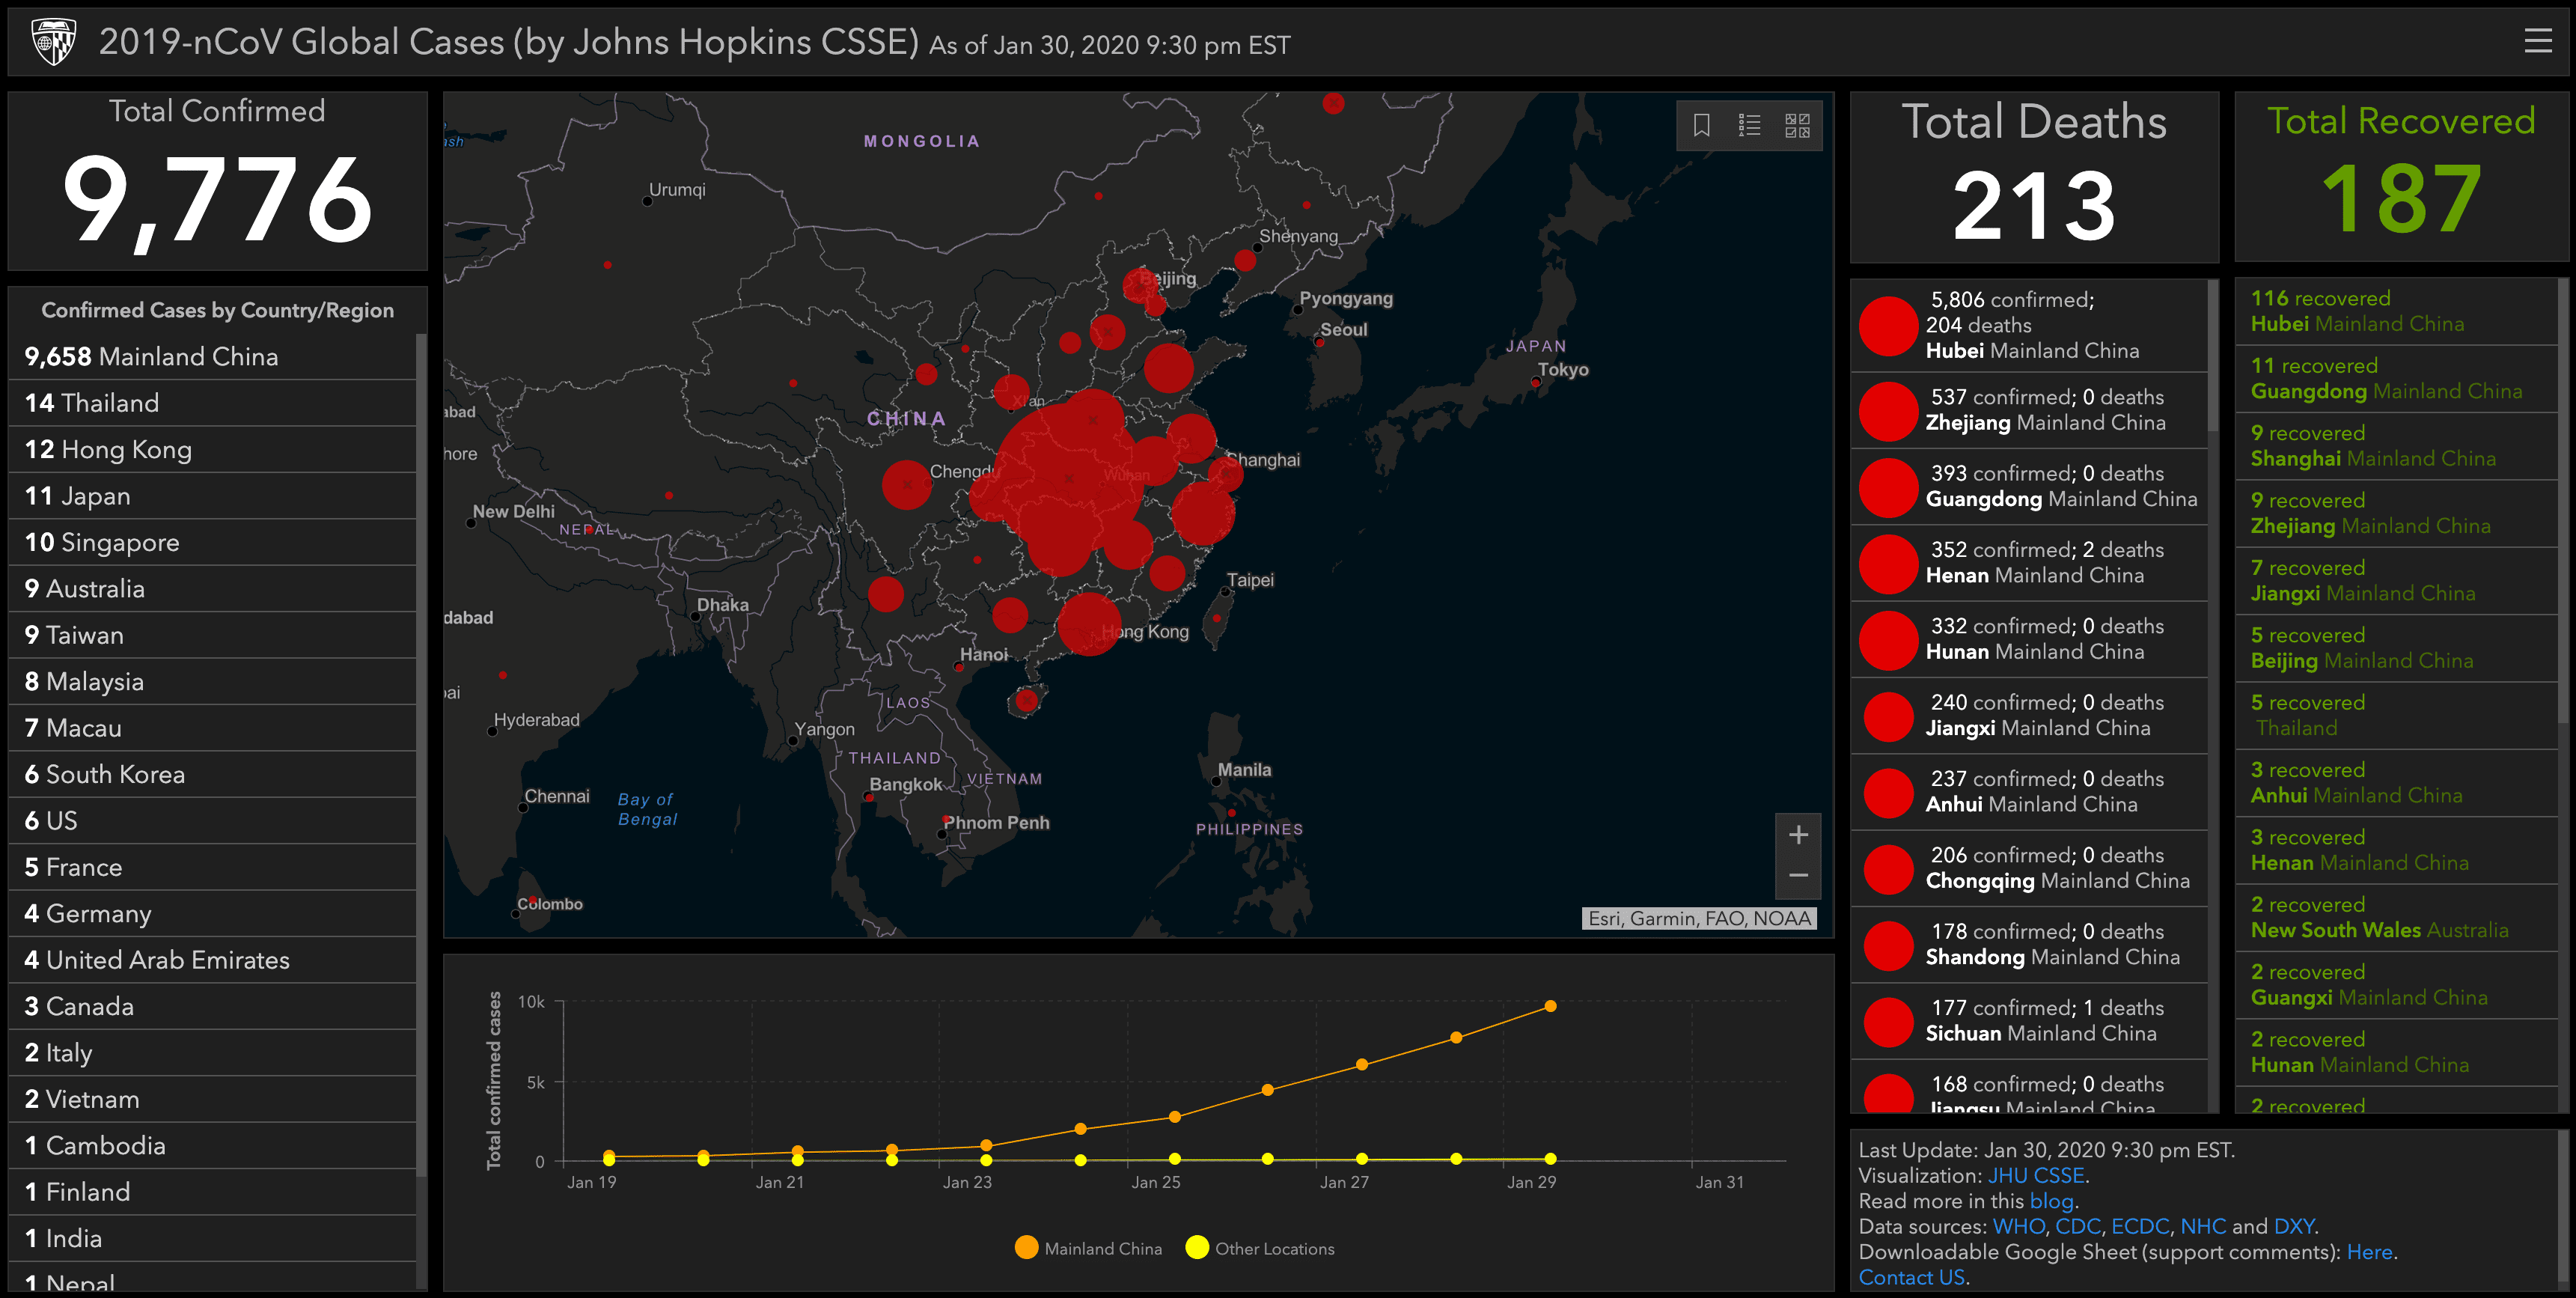
Task: Zoom out on the map
Action: 1798,876
